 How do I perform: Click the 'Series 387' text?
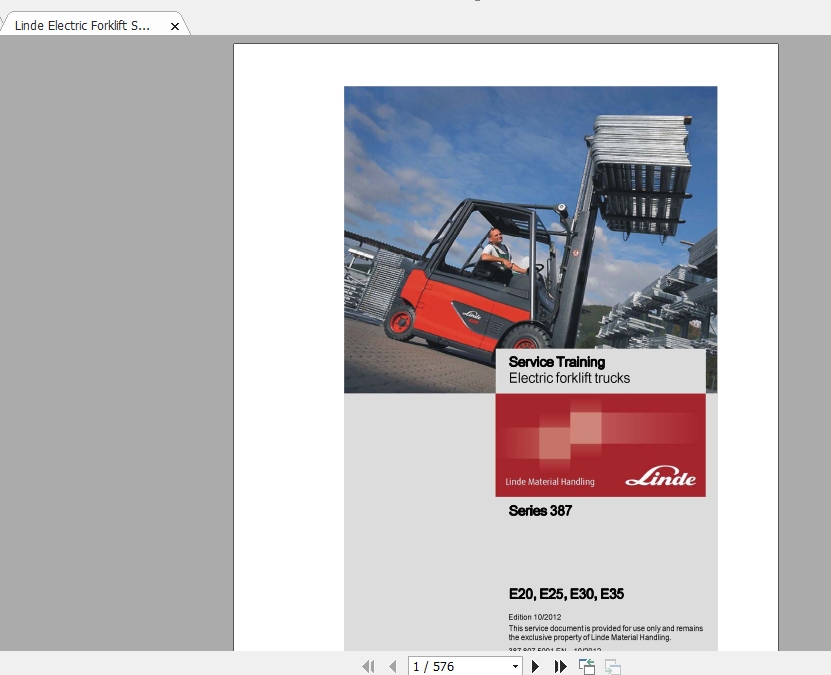pos(540,511)
